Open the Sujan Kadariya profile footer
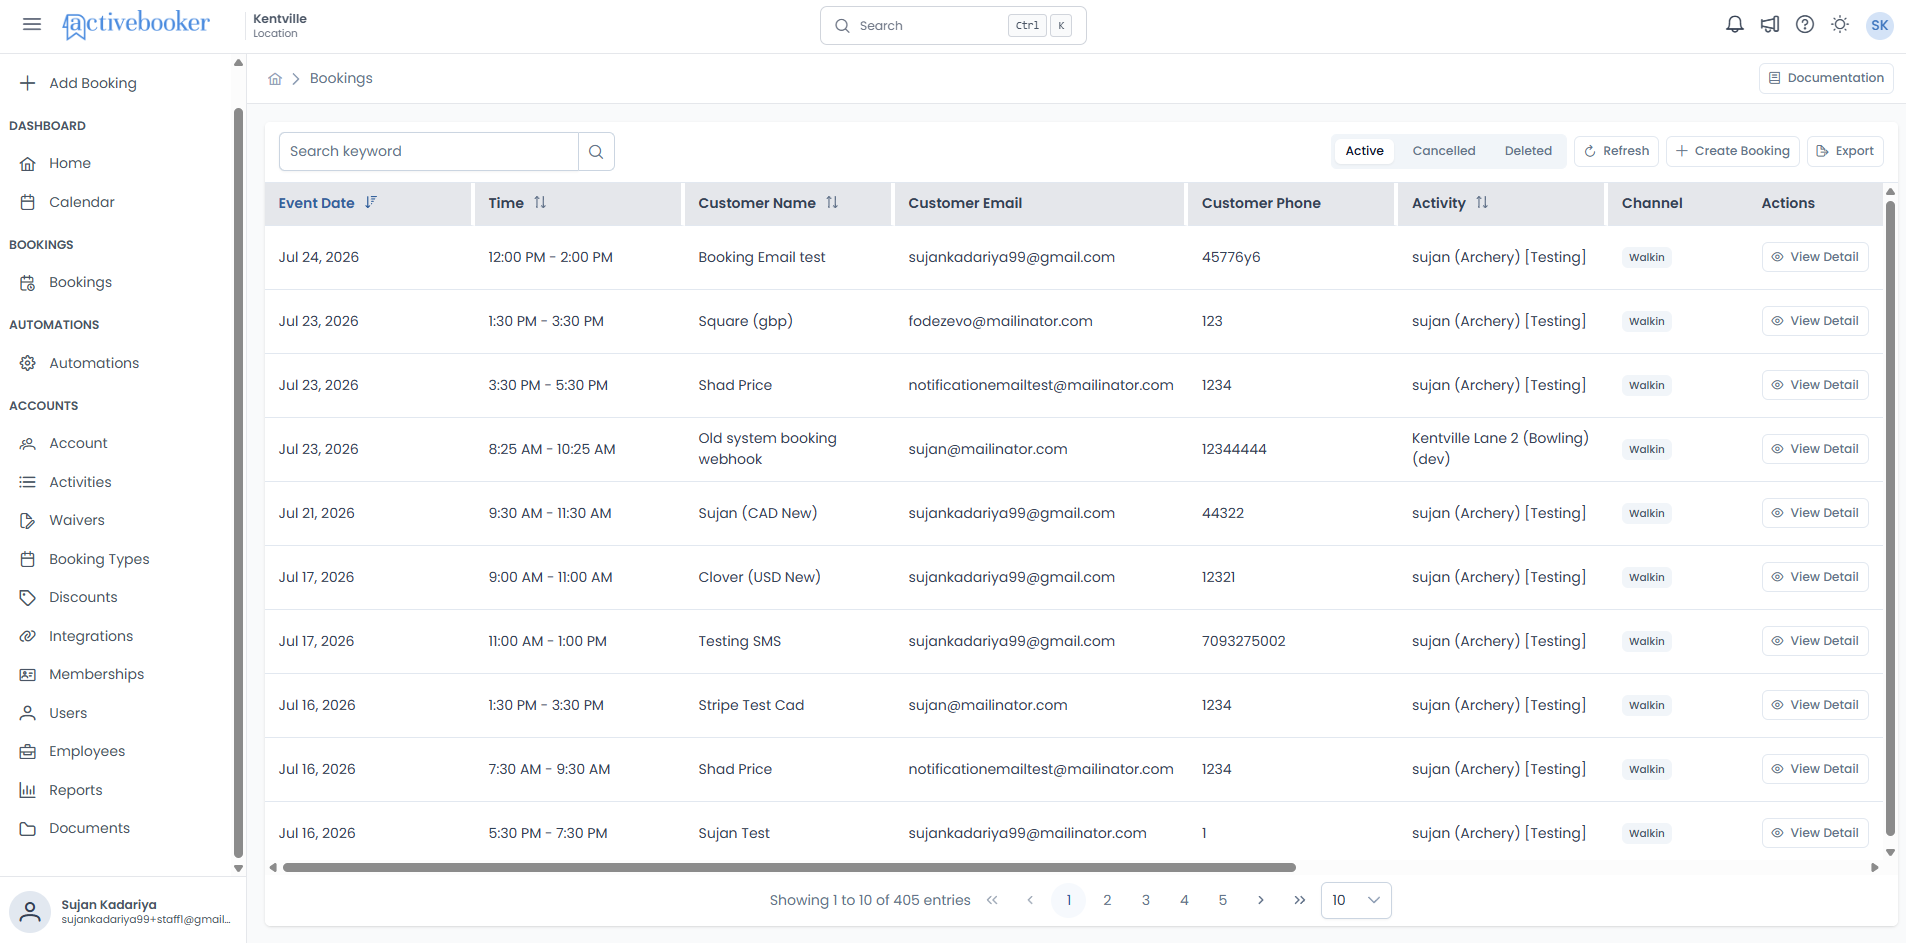The height and width of the screenshot is (943, 1906). (122, 911)
